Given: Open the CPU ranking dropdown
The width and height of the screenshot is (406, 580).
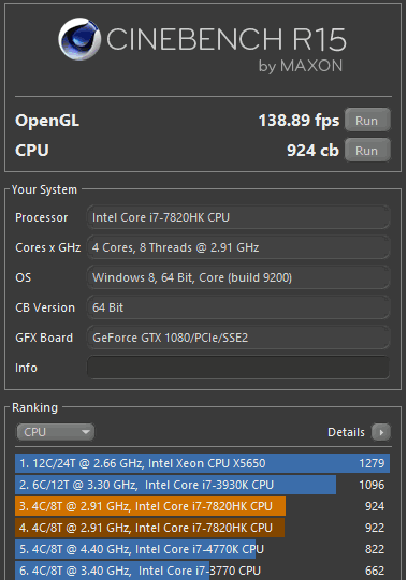Looking at the screenshot, I should 55,432.
